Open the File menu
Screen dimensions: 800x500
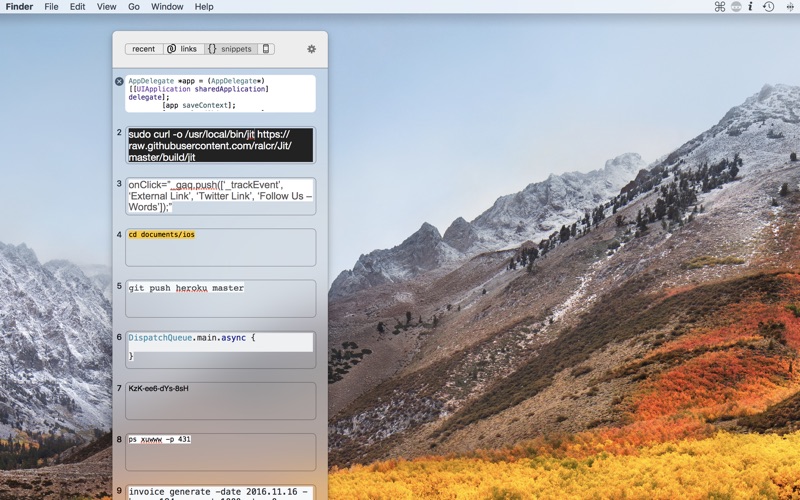(51, 7)
